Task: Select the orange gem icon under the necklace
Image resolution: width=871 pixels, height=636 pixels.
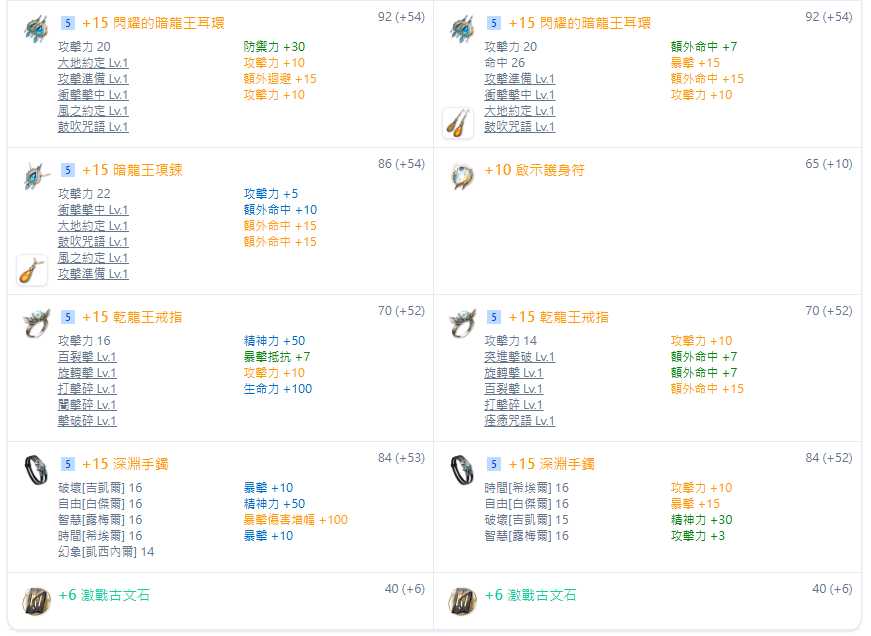Action: [x=31, y=270]
